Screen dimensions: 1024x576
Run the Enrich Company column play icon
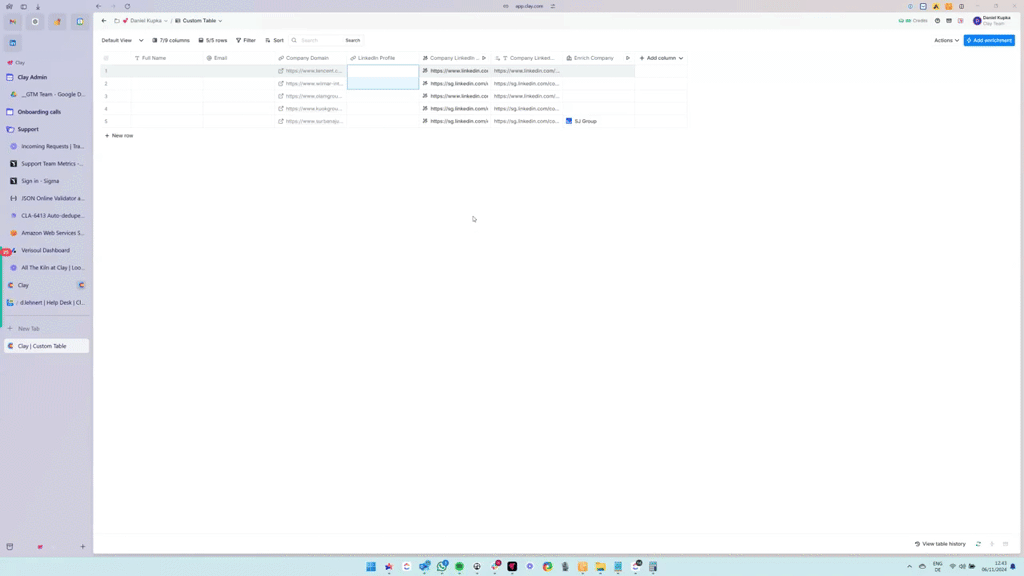[x=628, y=58]
